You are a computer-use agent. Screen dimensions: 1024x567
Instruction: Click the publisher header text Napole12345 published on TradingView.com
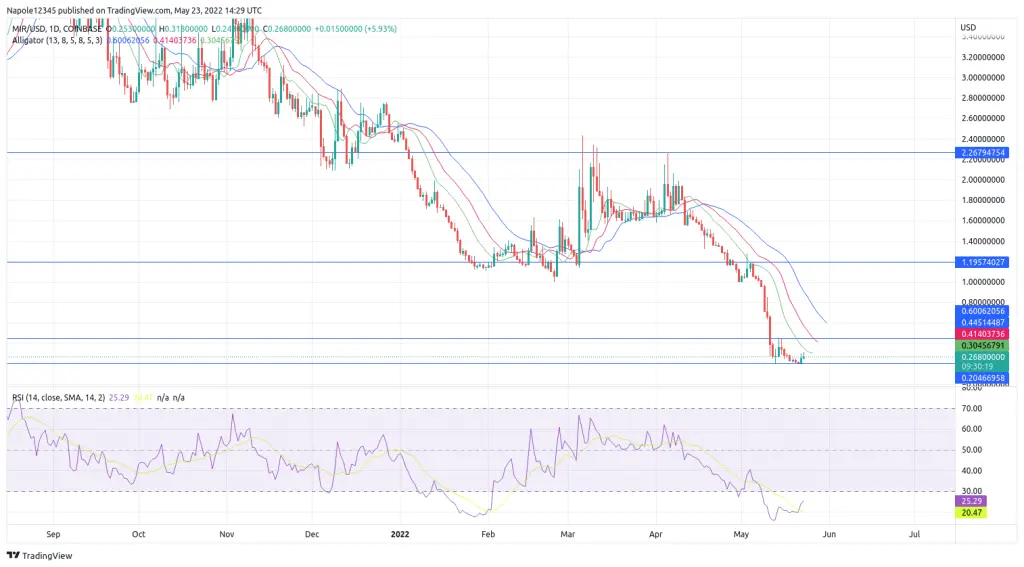(x=89, y=10)
